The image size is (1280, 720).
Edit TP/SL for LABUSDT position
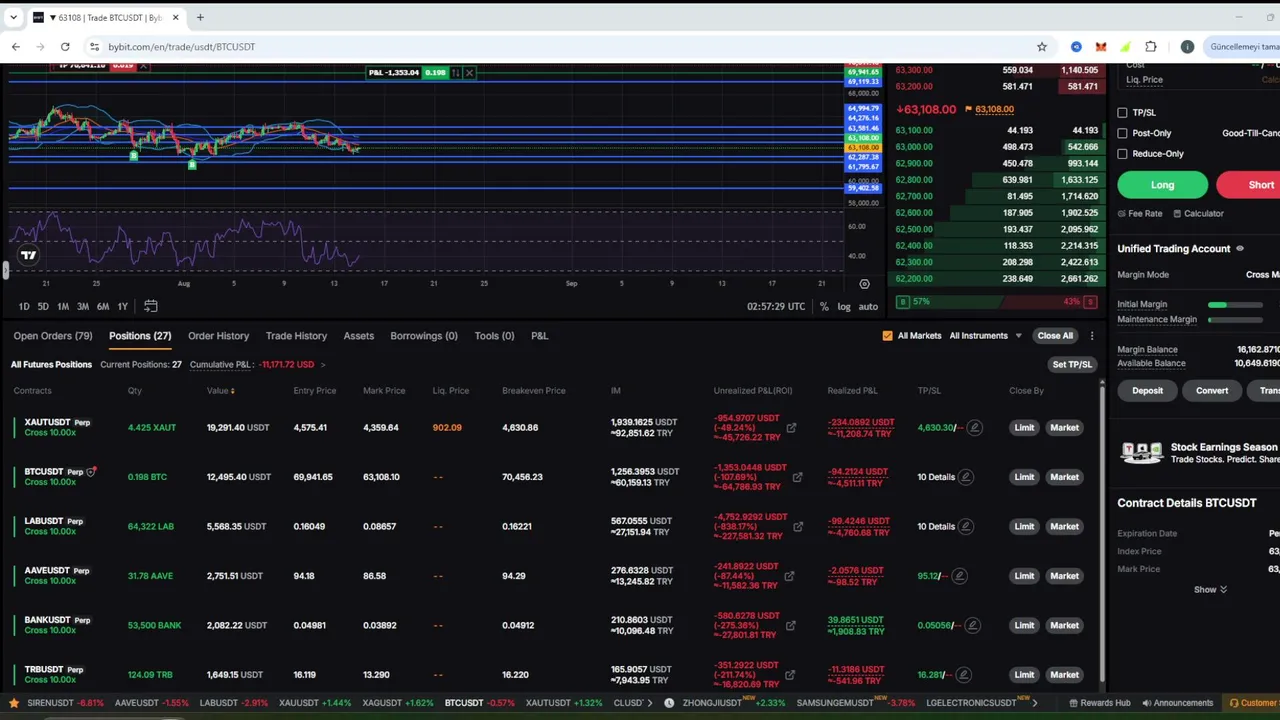point(965,526)
